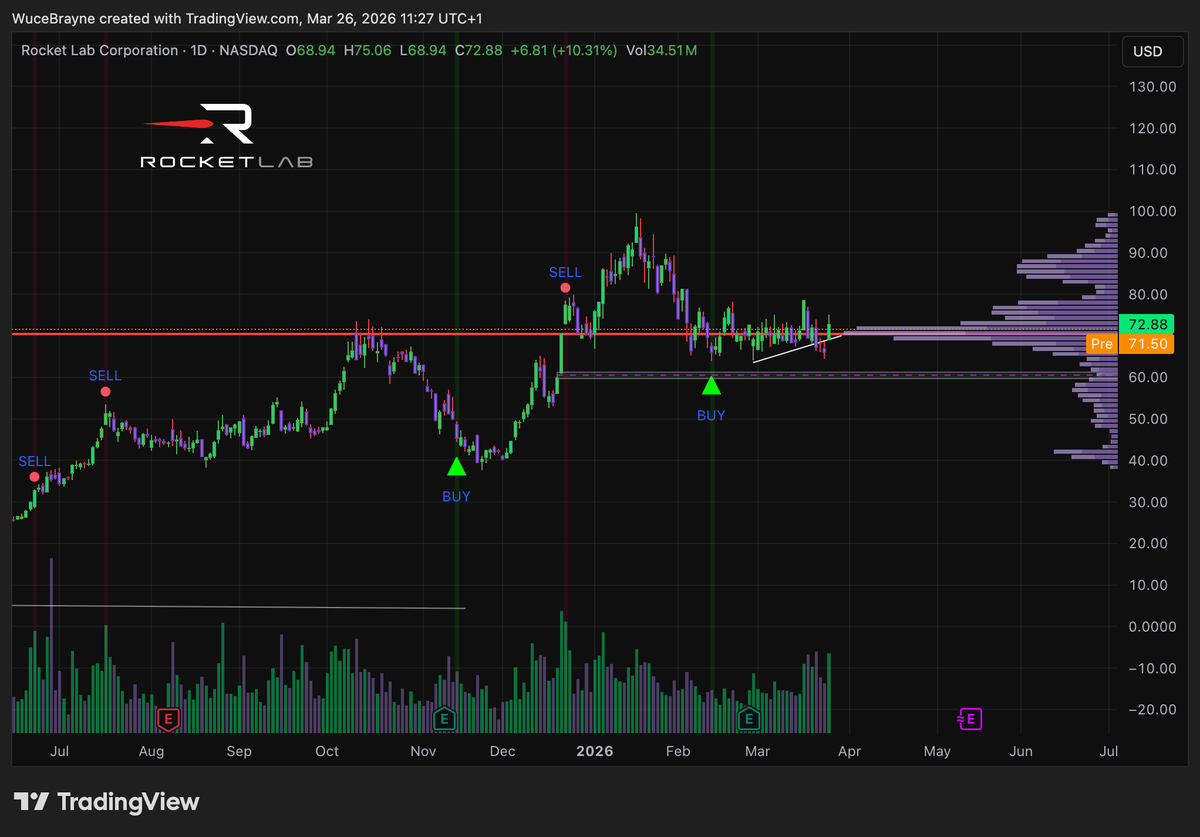Click the Aug label on the time axis

(151, 751)
